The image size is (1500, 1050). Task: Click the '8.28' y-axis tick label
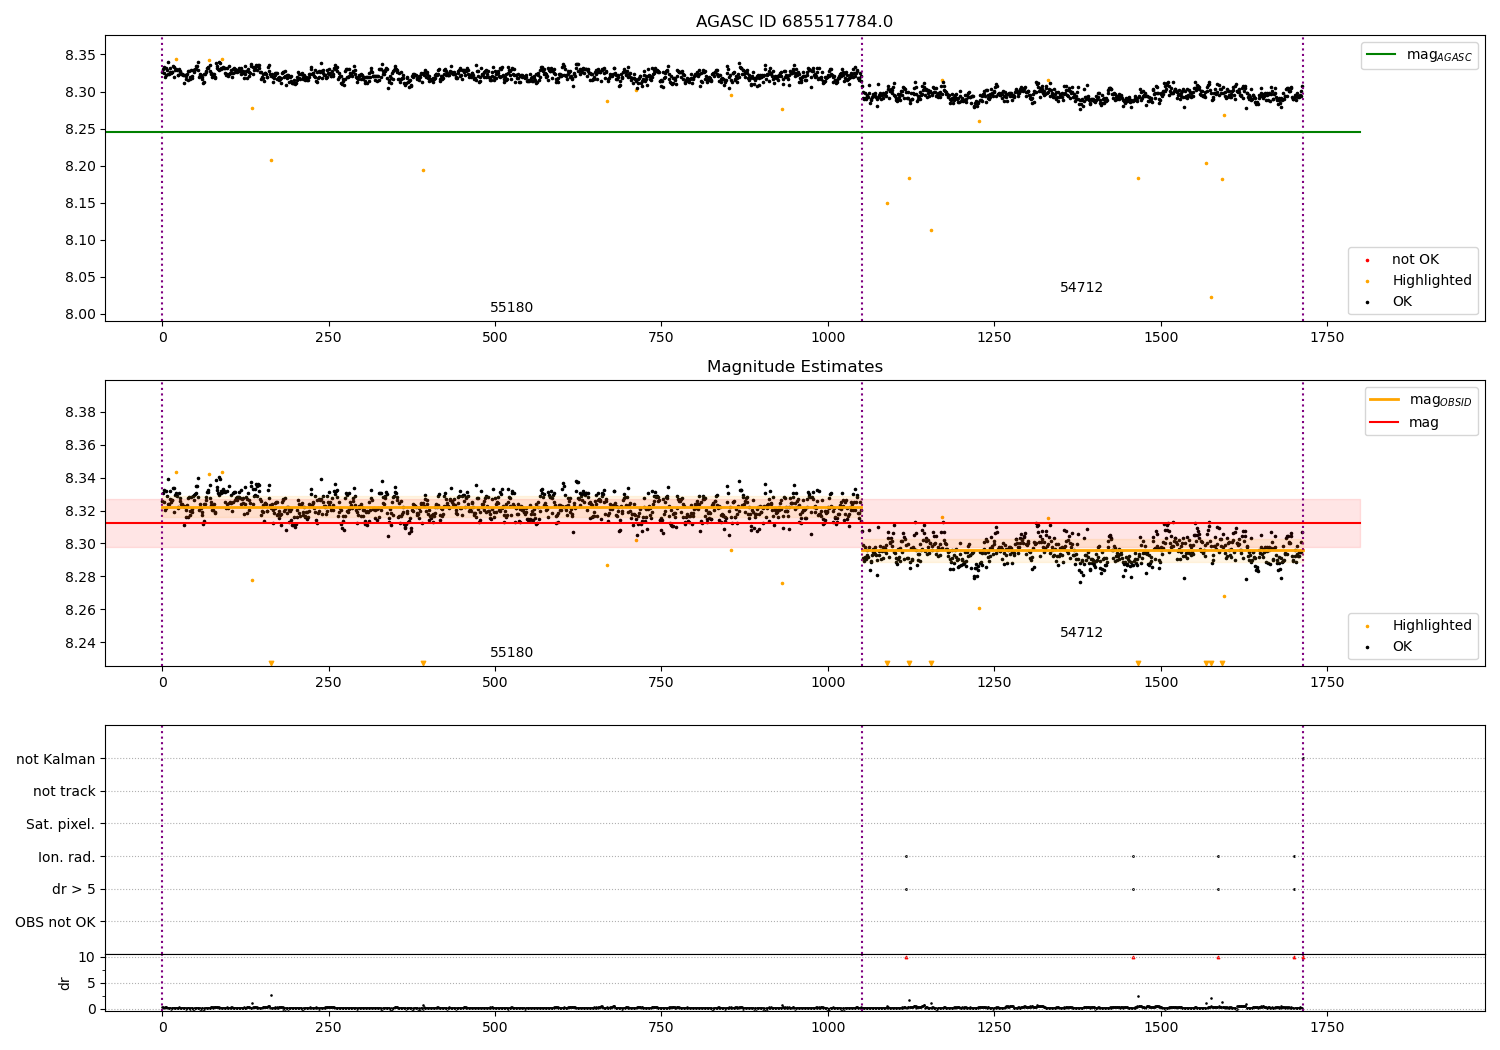(79, 577)
